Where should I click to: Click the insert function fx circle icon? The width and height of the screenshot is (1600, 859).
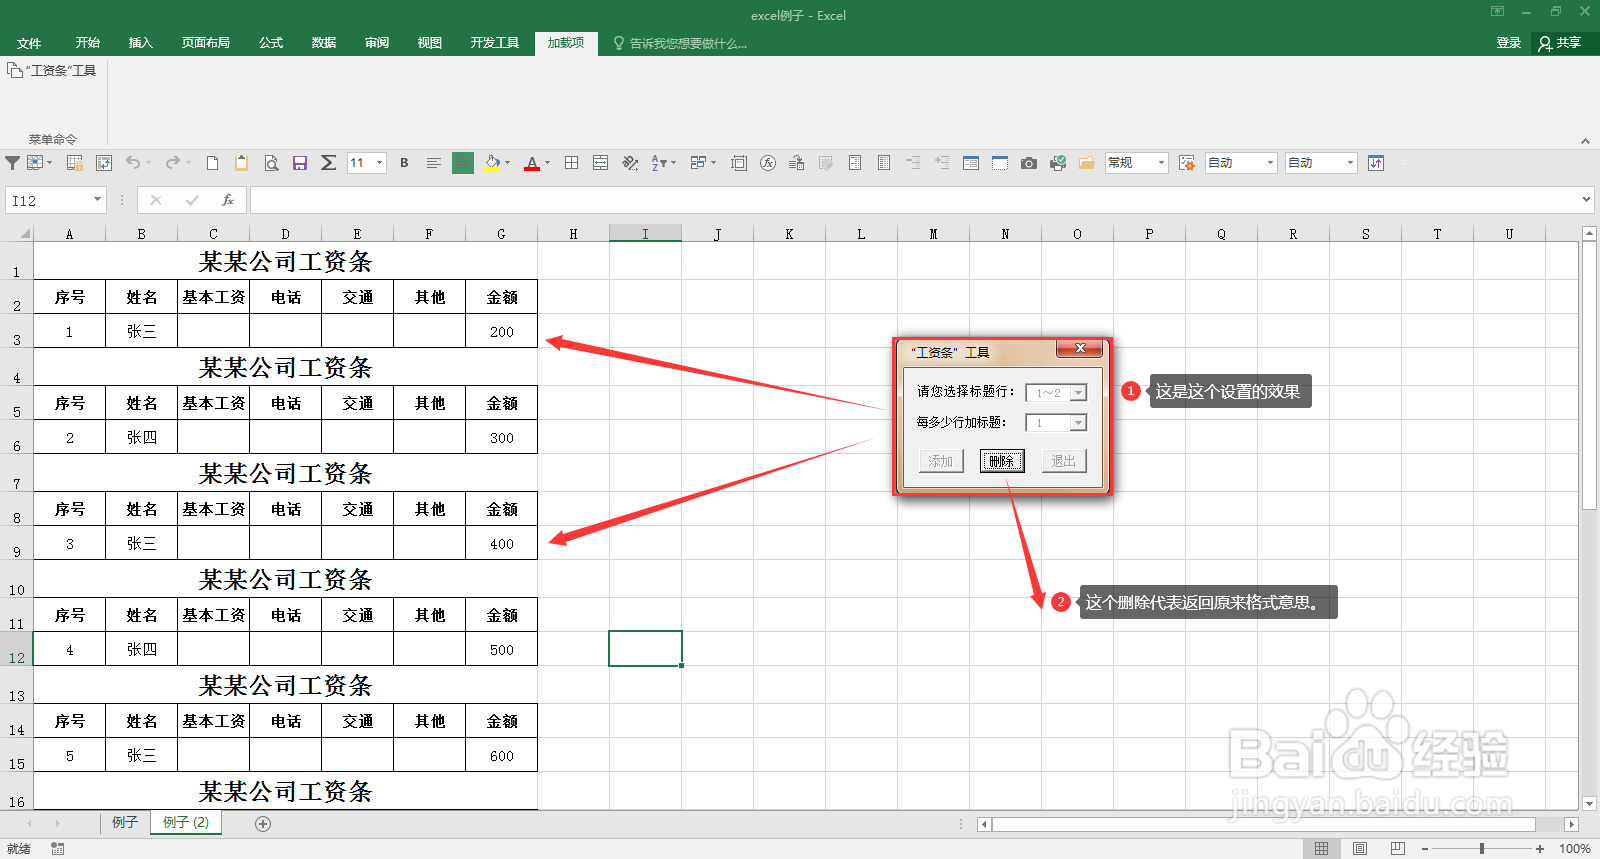point(768,163)
